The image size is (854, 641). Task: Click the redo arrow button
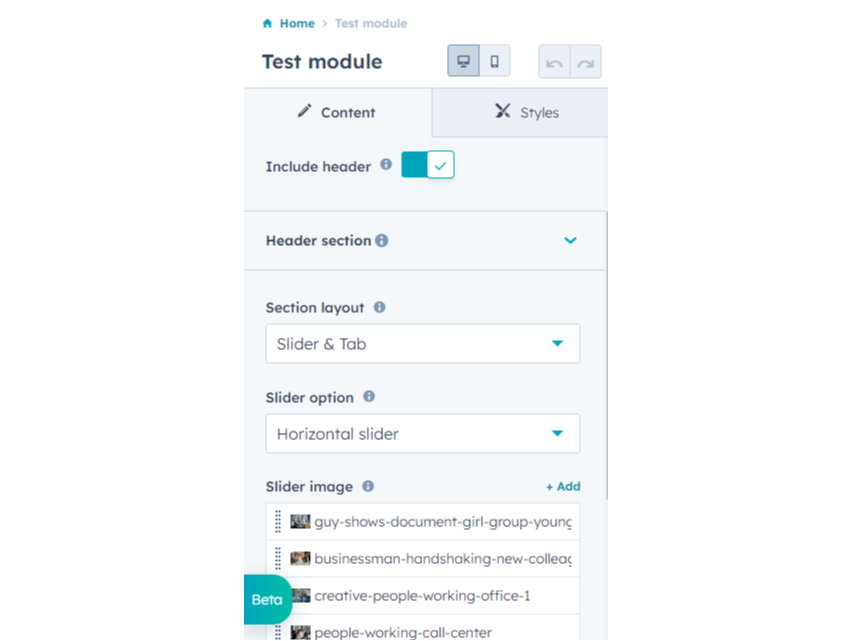[585, 62]
